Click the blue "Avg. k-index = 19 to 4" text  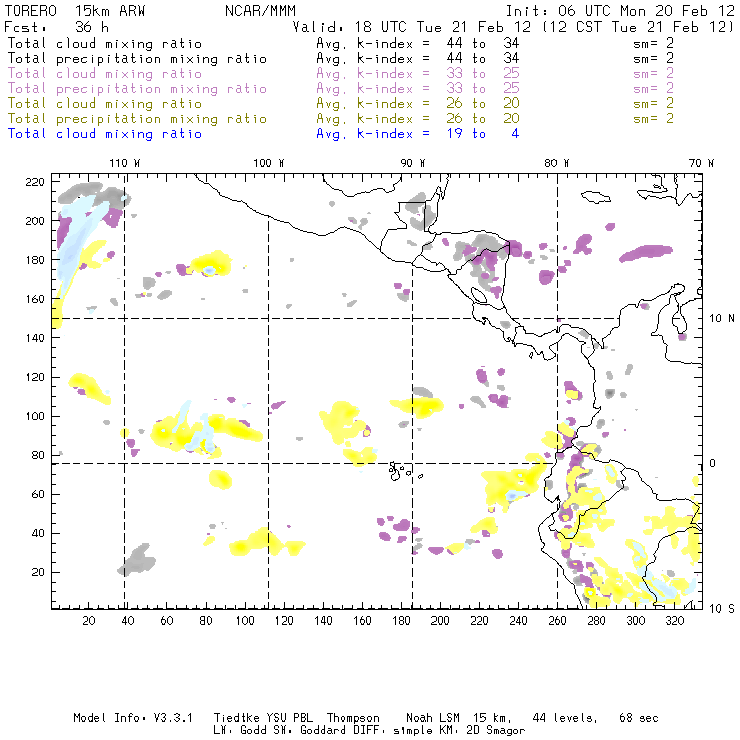pyautogui.click(x=418, y=134)
